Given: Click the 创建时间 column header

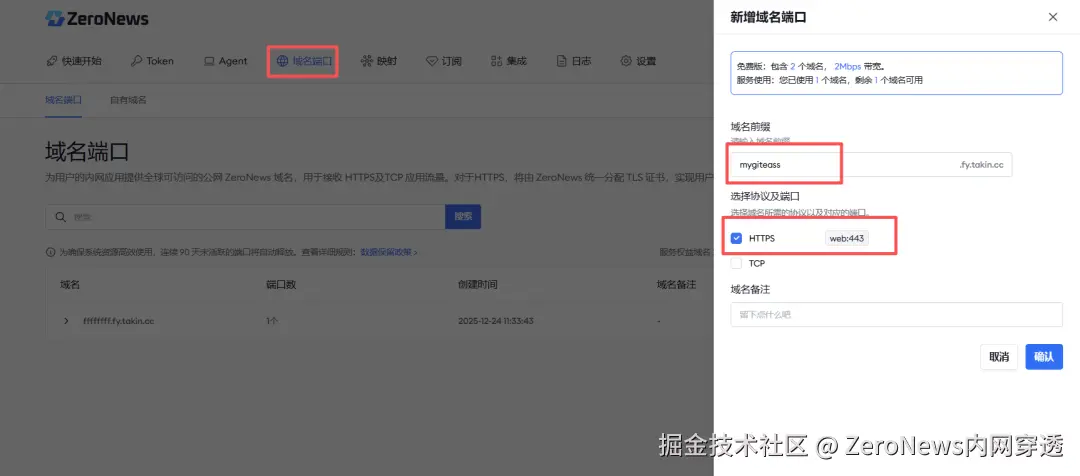Looking at the screenshot, I should 477,284.
